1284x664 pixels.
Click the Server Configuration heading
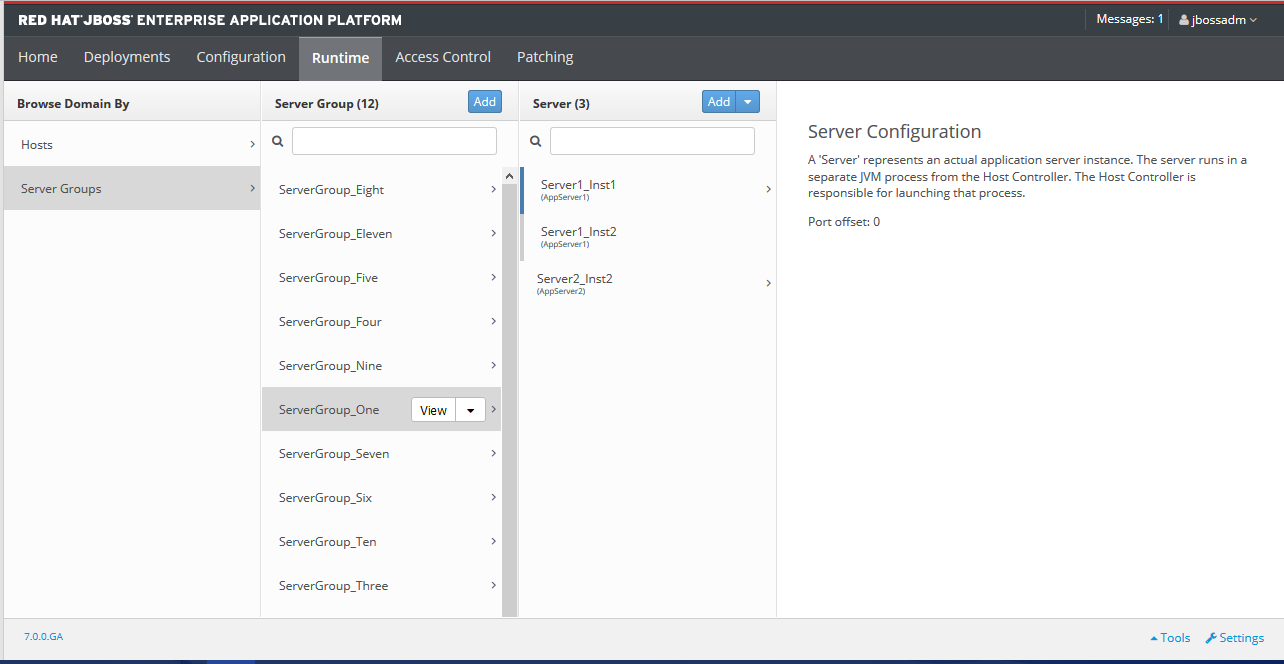pos(894,132)
